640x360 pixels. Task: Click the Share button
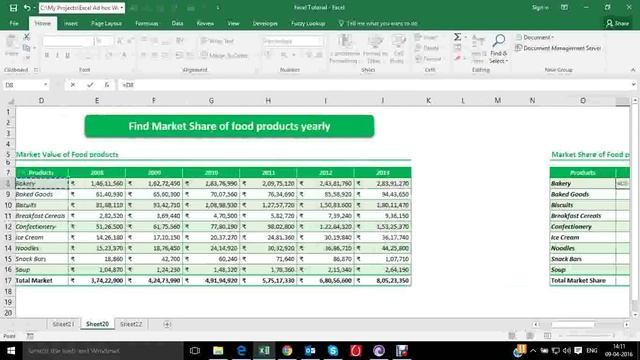click(618, 23)
